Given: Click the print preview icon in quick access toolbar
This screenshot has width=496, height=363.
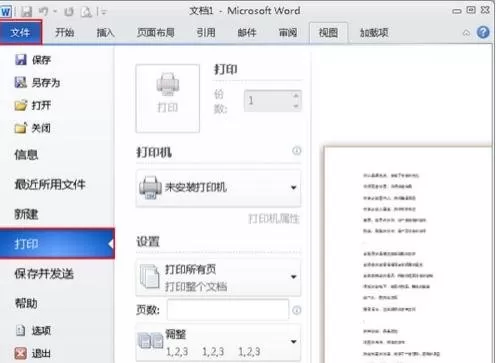Looking at the screenshot, I should (86, 12).
